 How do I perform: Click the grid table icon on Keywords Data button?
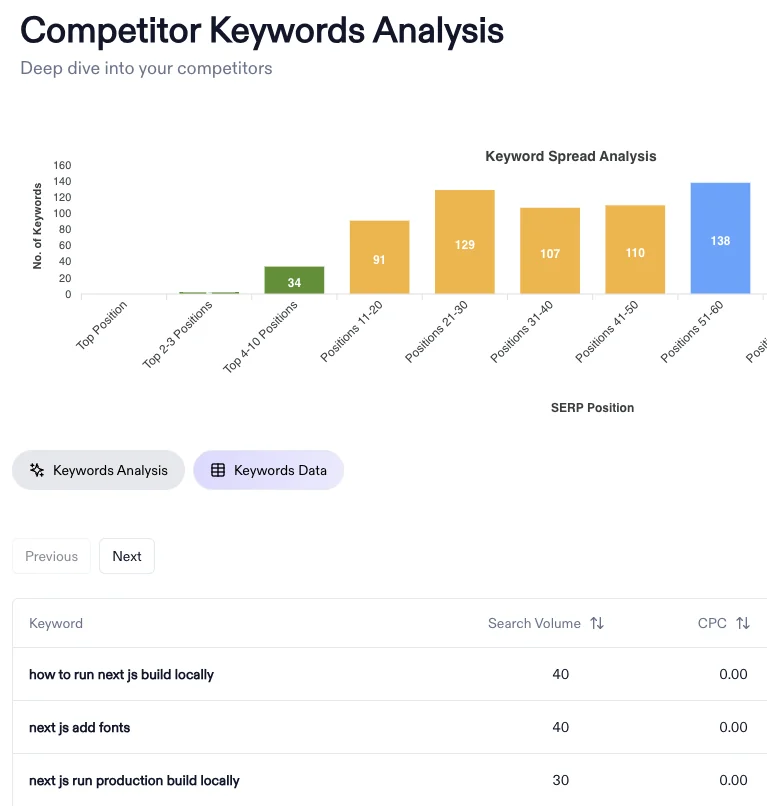click(218, 469)
